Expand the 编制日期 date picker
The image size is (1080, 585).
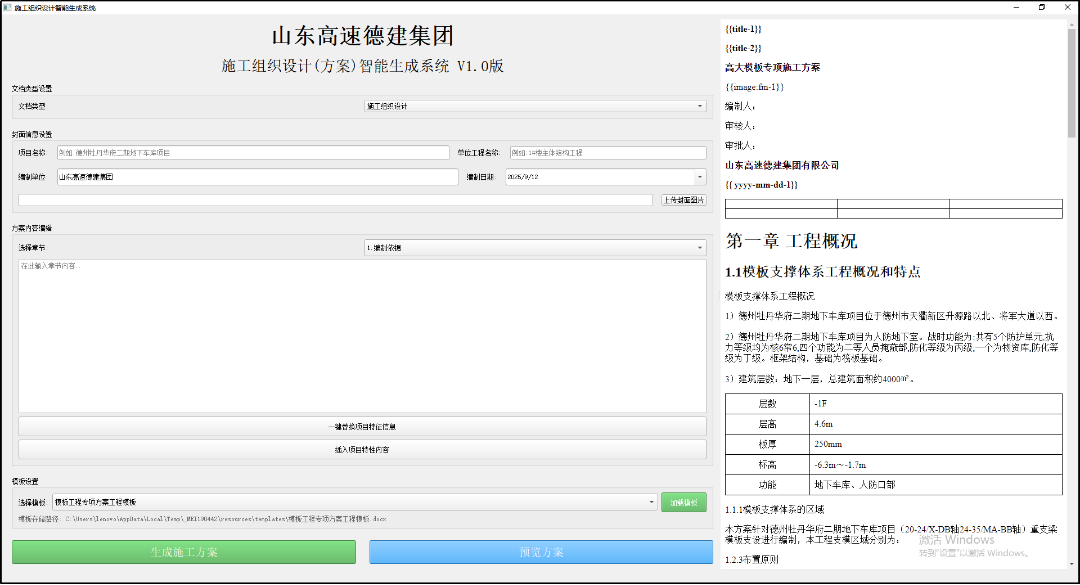tap(700, 177)
